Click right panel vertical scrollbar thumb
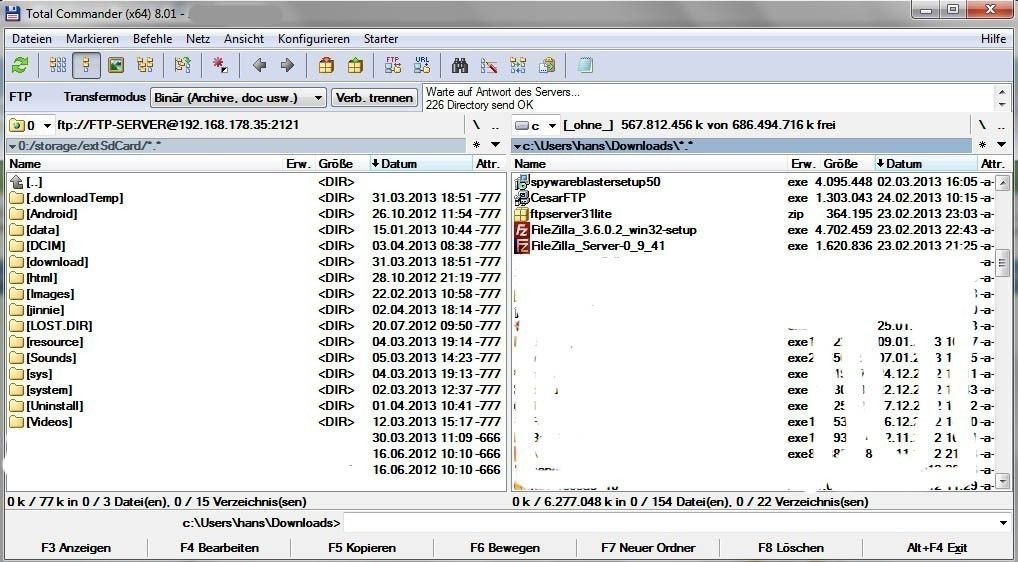The width and height of the screenshot is (1018, 562). click(1002, 263)
